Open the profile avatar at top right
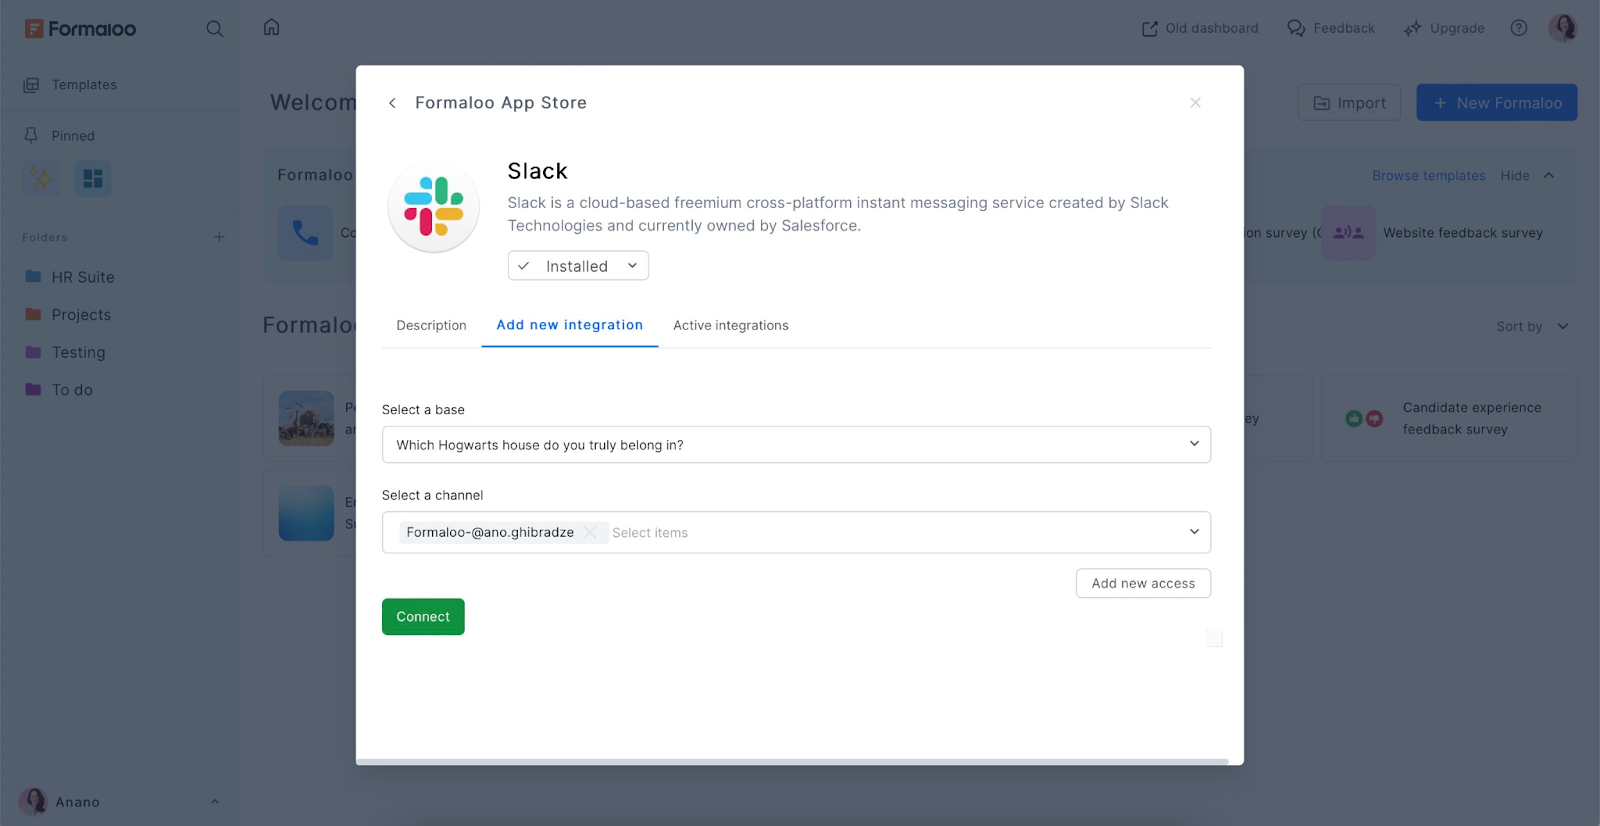 pos(1562,28)
